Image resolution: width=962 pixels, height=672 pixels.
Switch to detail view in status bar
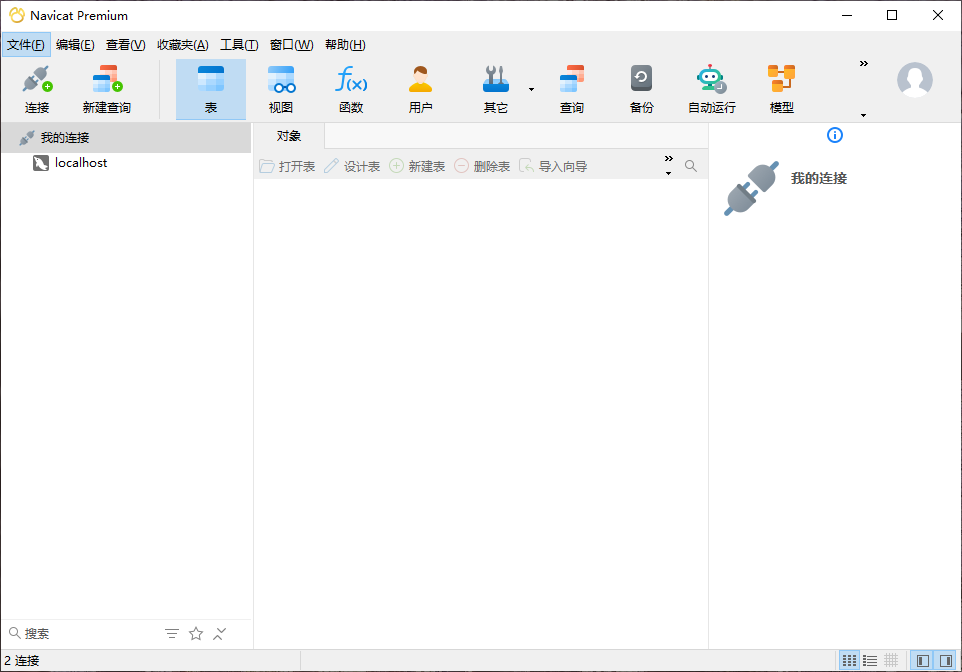click(891, 660)
